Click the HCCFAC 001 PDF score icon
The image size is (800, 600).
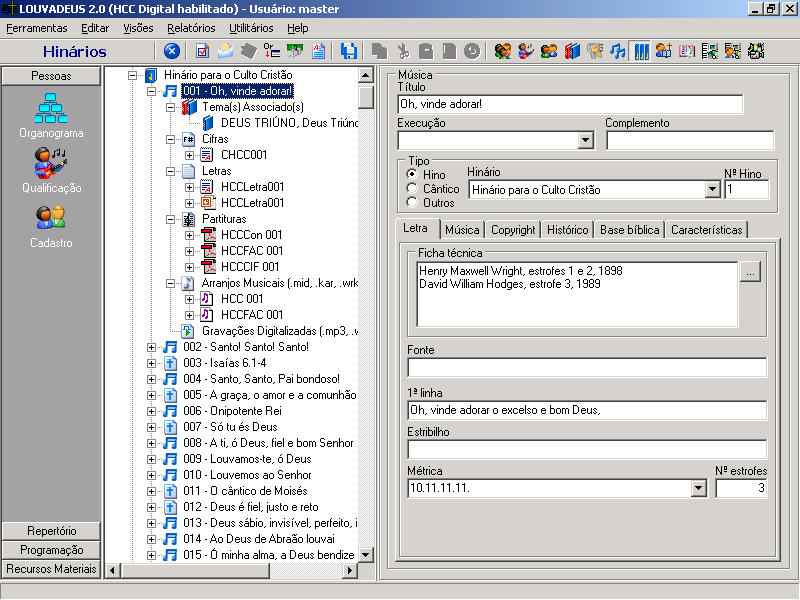209,251
